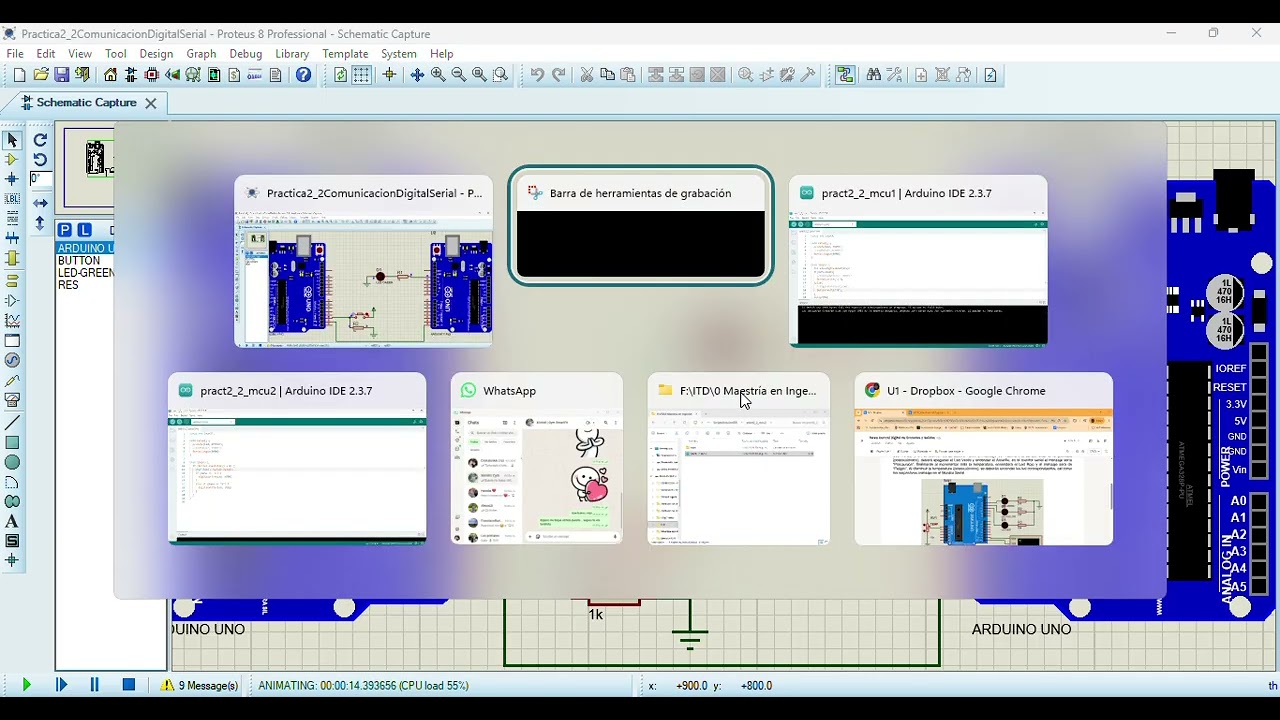Open the Debug menu

tap(246, 54)
